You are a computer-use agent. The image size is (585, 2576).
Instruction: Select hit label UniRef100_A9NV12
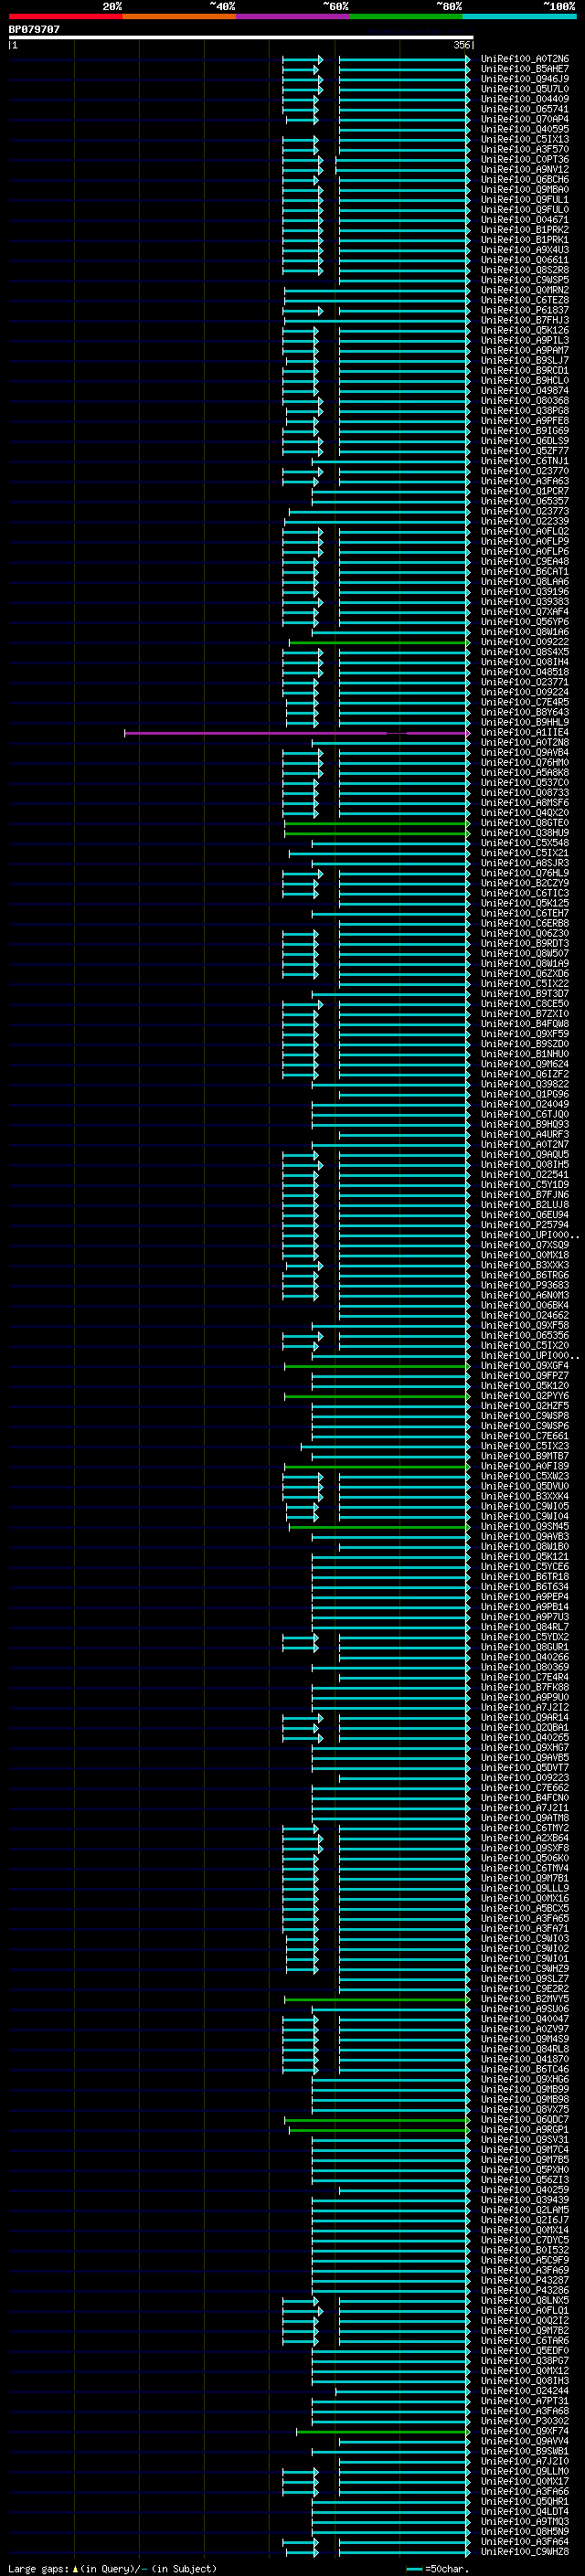click(x=524, y=169)
